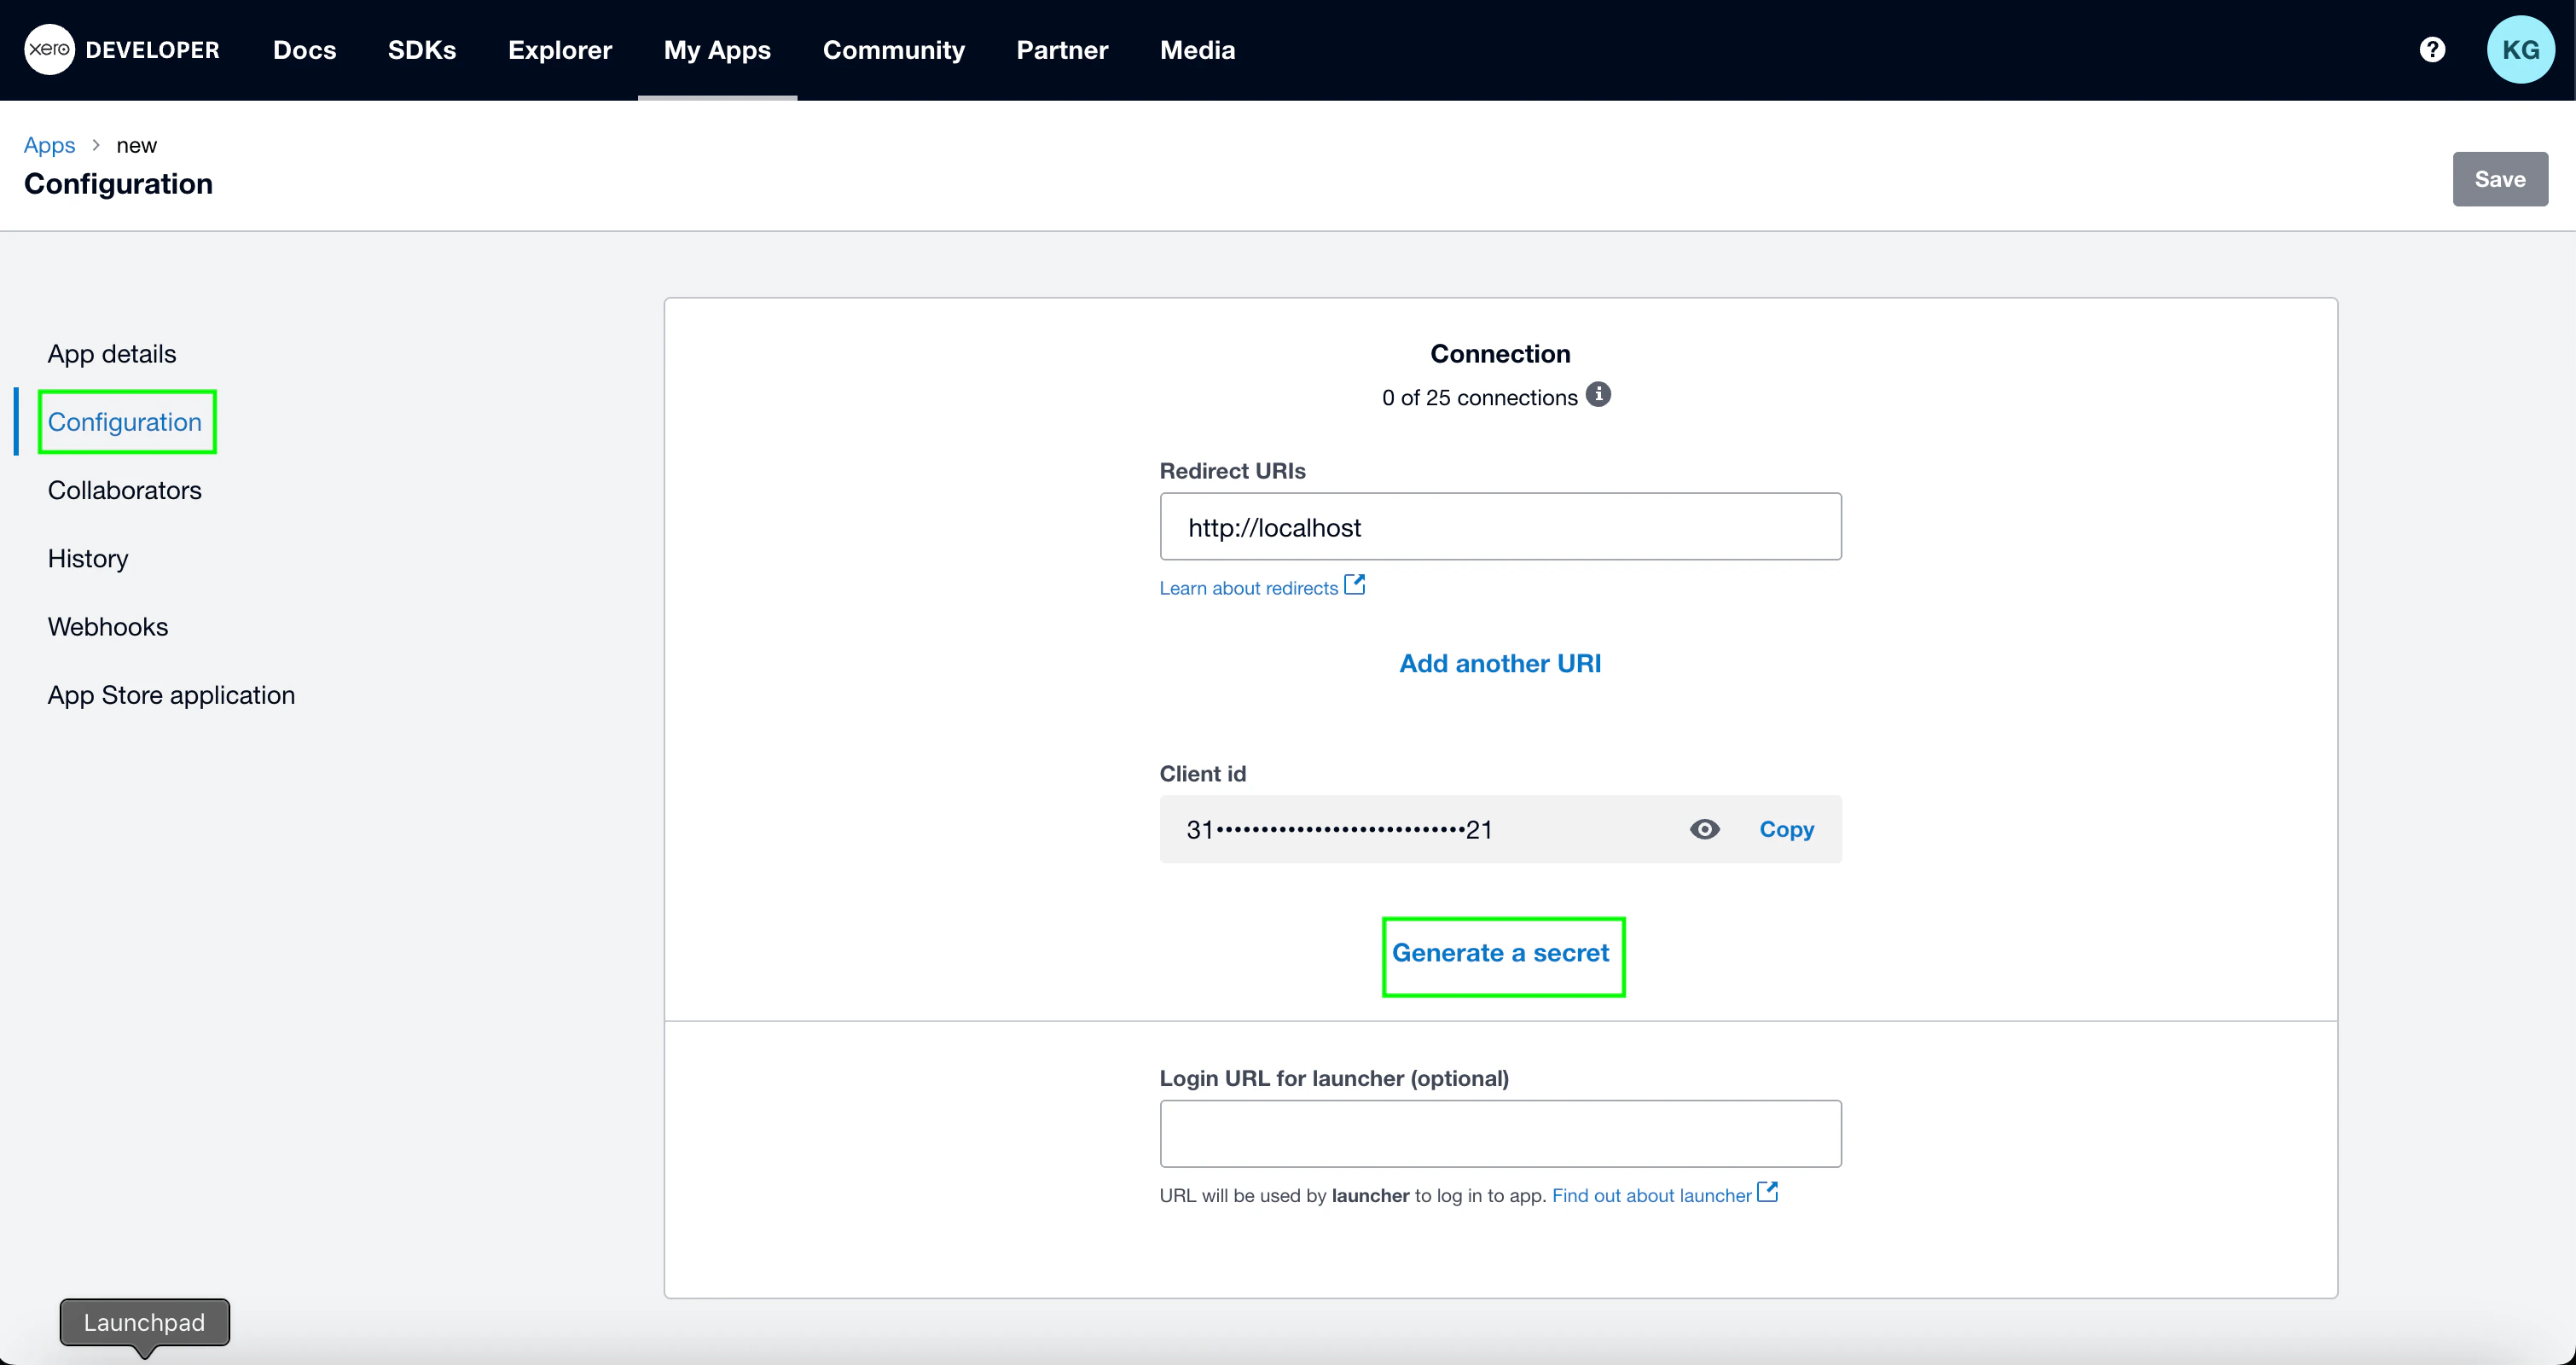Viewport: 2576px width, 1365px height.
Task: Select Collaborators in the sidebar
Action: (124, 490)
